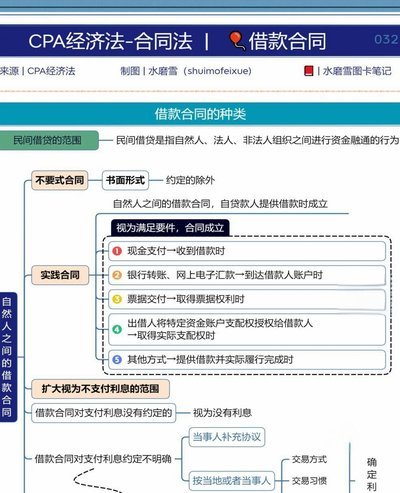Click the 制图 | 水磨雪 (shuimofeixue) text

pyautogui.click(x=186, y=71)
